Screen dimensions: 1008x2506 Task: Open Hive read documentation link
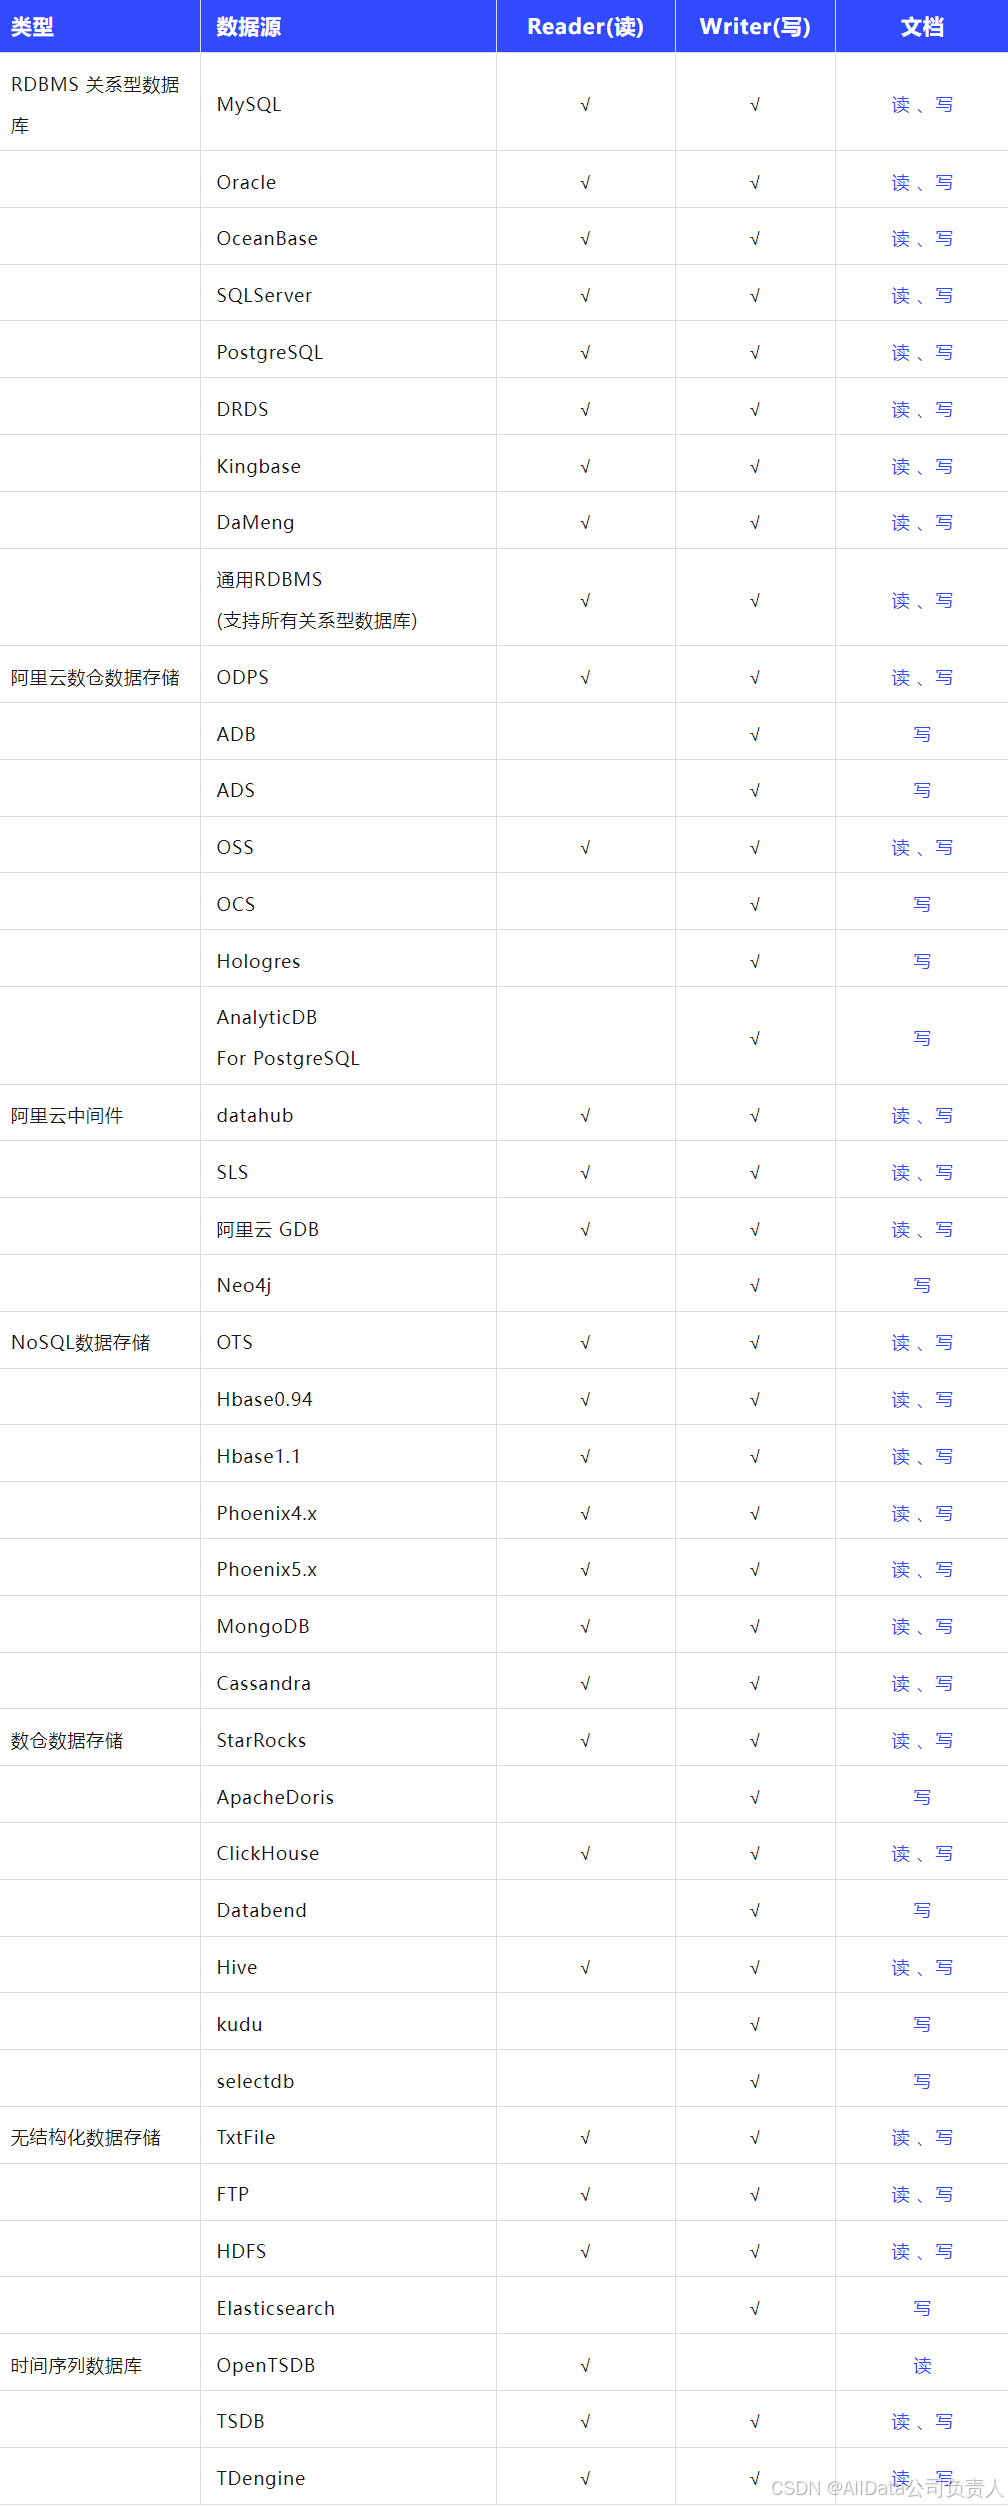[901, 1968]
